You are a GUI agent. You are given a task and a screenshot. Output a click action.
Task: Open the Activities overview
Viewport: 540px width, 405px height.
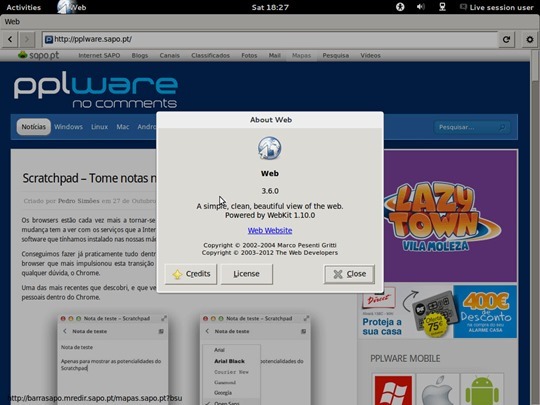click(23, 7)
